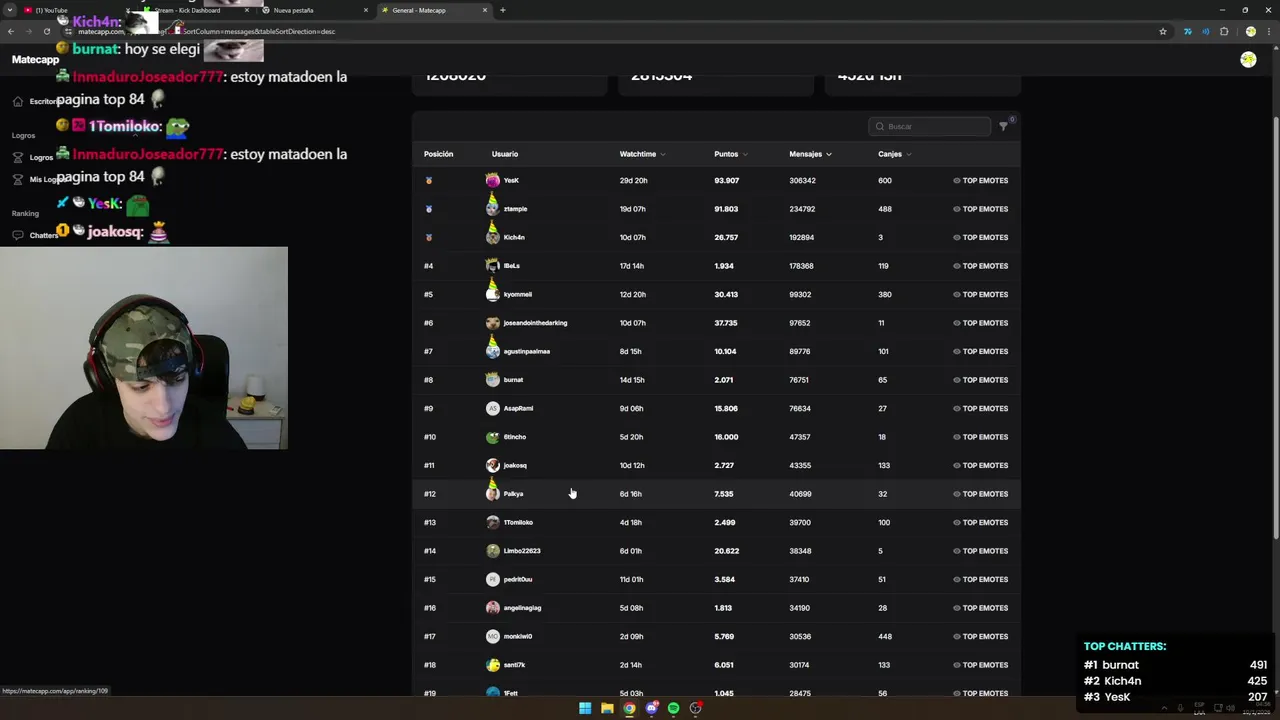Click burnat's avatar in row #8

coord(492,379)
